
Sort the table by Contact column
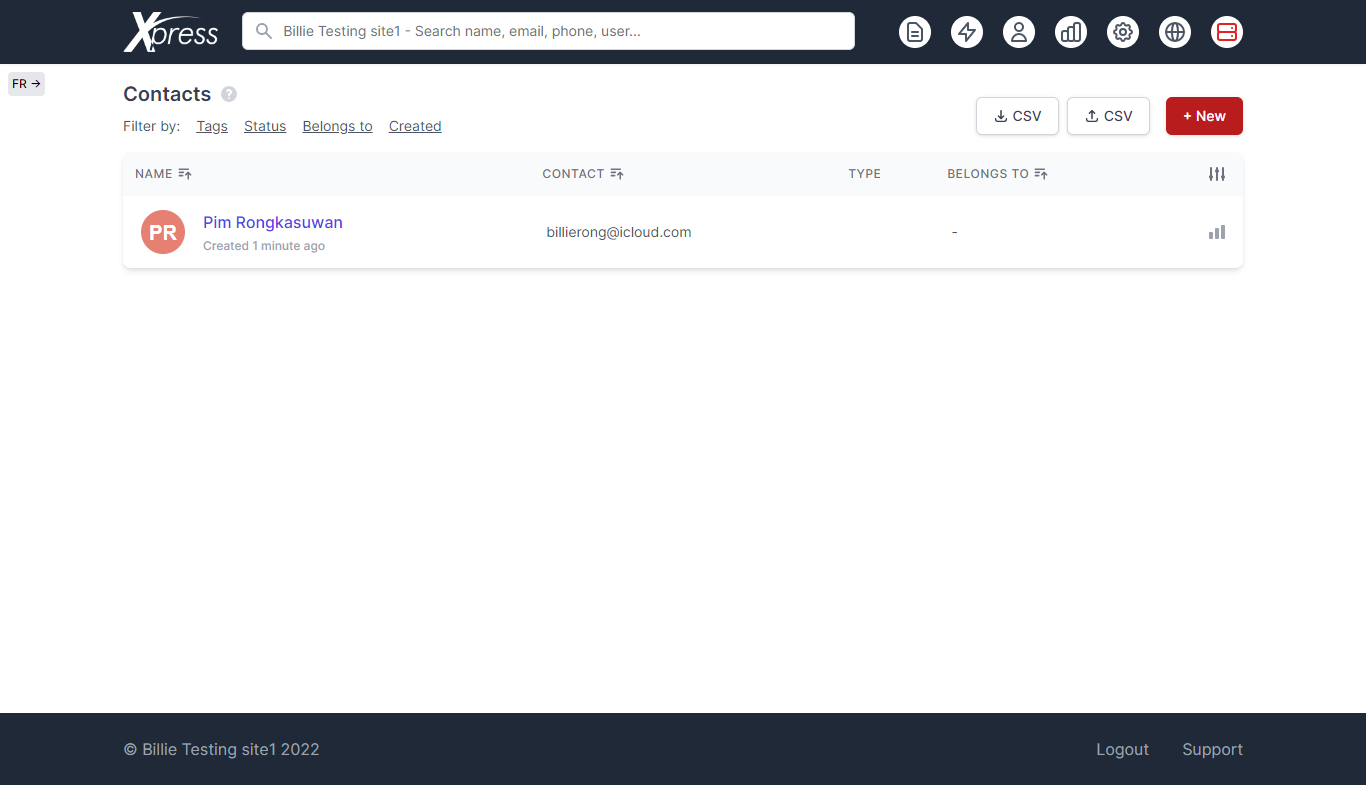pyautogui.click(x=616, y=174)
